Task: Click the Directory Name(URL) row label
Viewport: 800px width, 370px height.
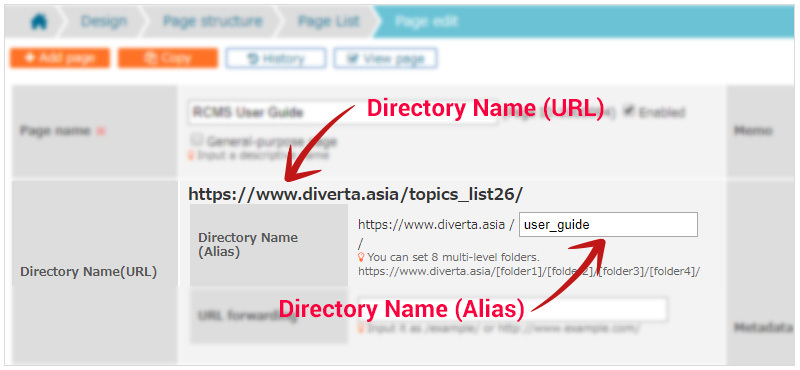Action: (88, 272)
